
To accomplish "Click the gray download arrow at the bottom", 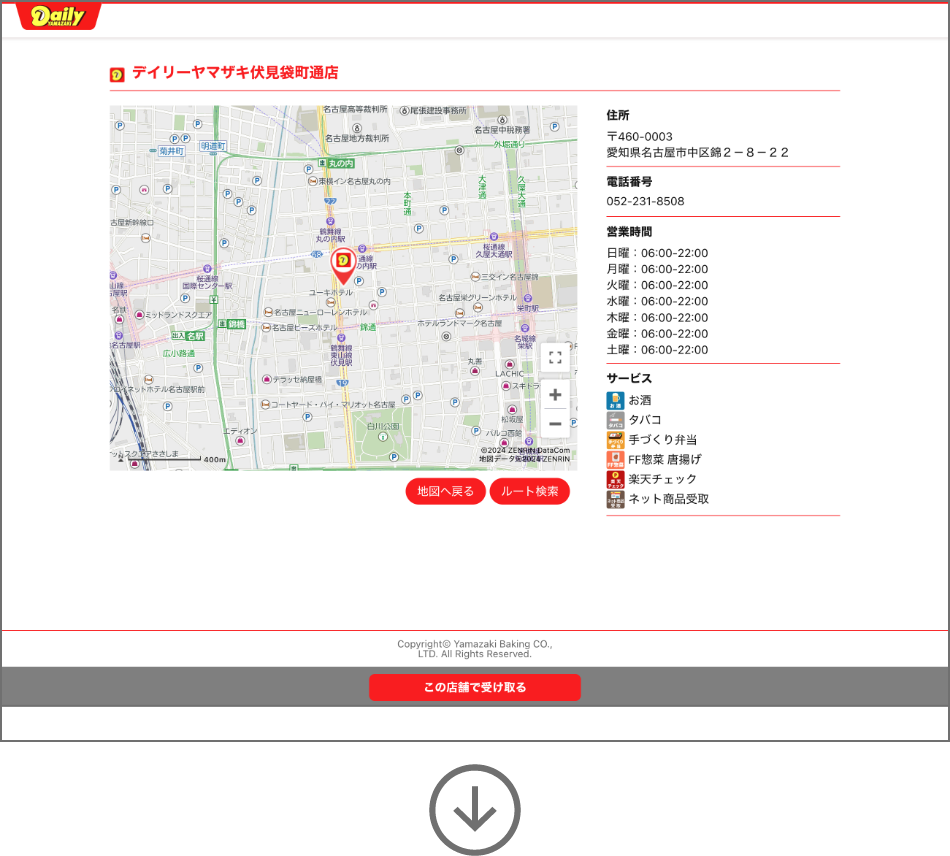I will point(475,810).
